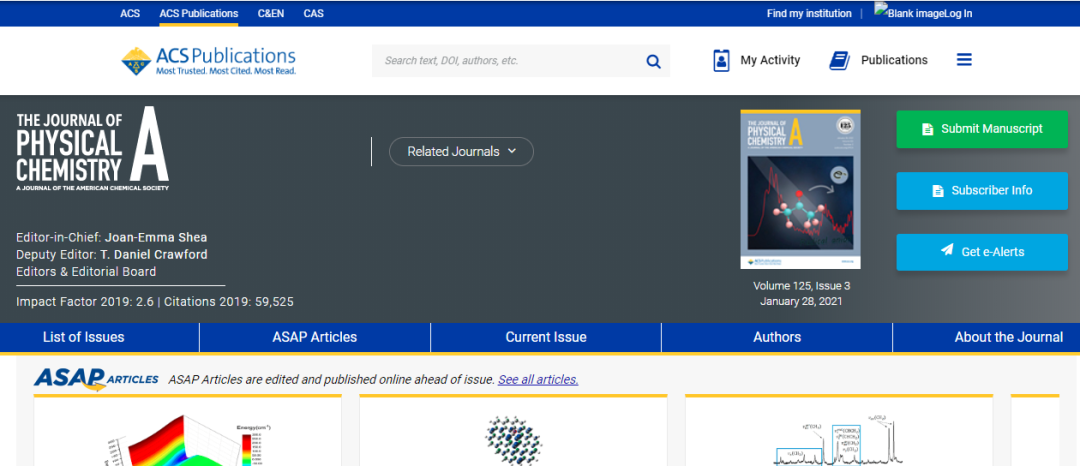Click the Publications book icon
1080x466 pixels.
(x=840, y=61)
